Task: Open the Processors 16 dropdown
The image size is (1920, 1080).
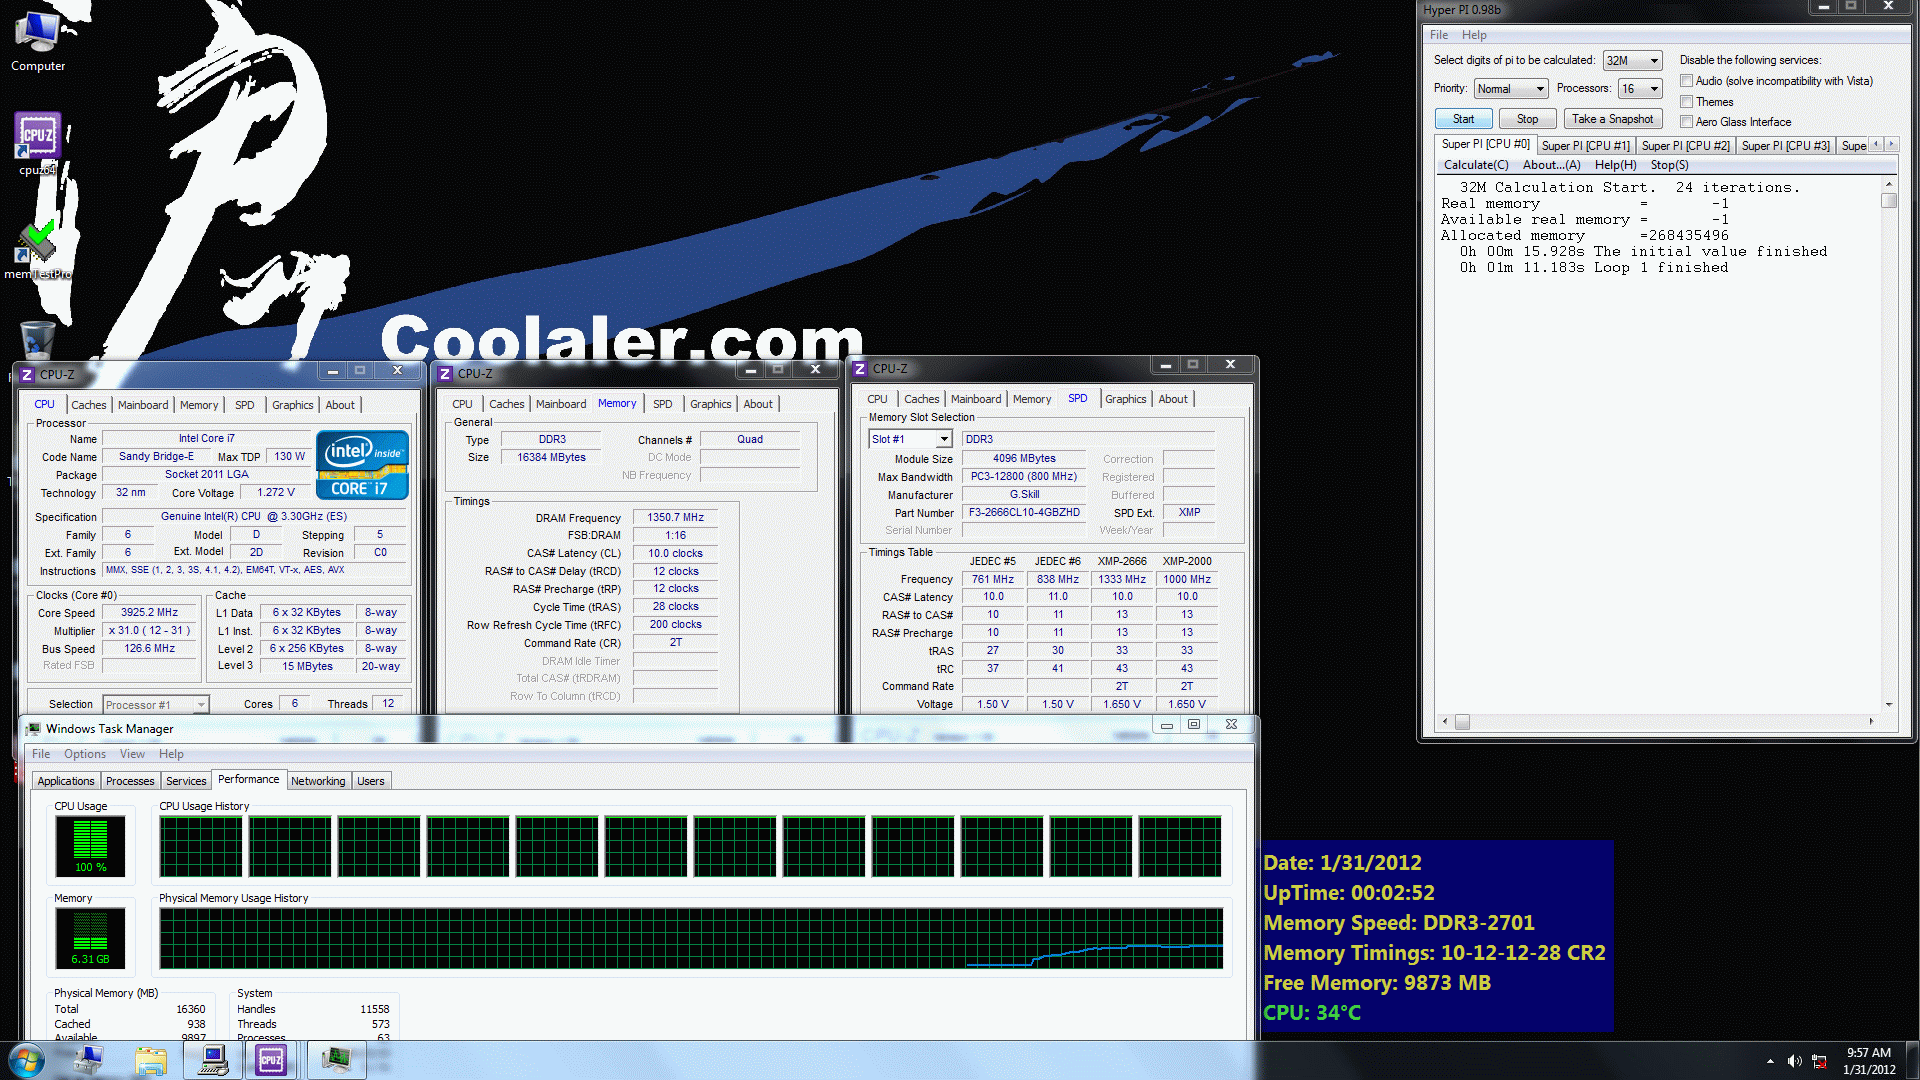Action: [1640, 89]
